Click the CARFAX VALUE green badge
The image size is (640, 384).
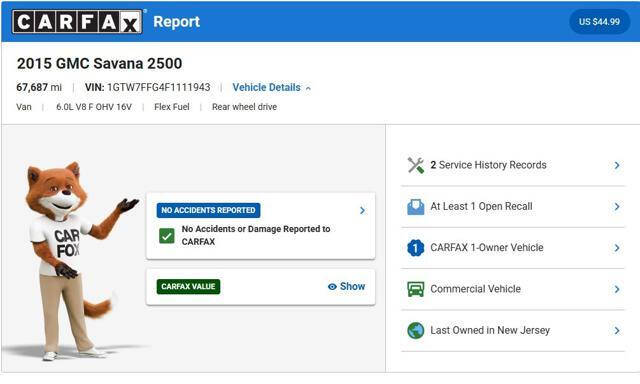tap(188, 286)
